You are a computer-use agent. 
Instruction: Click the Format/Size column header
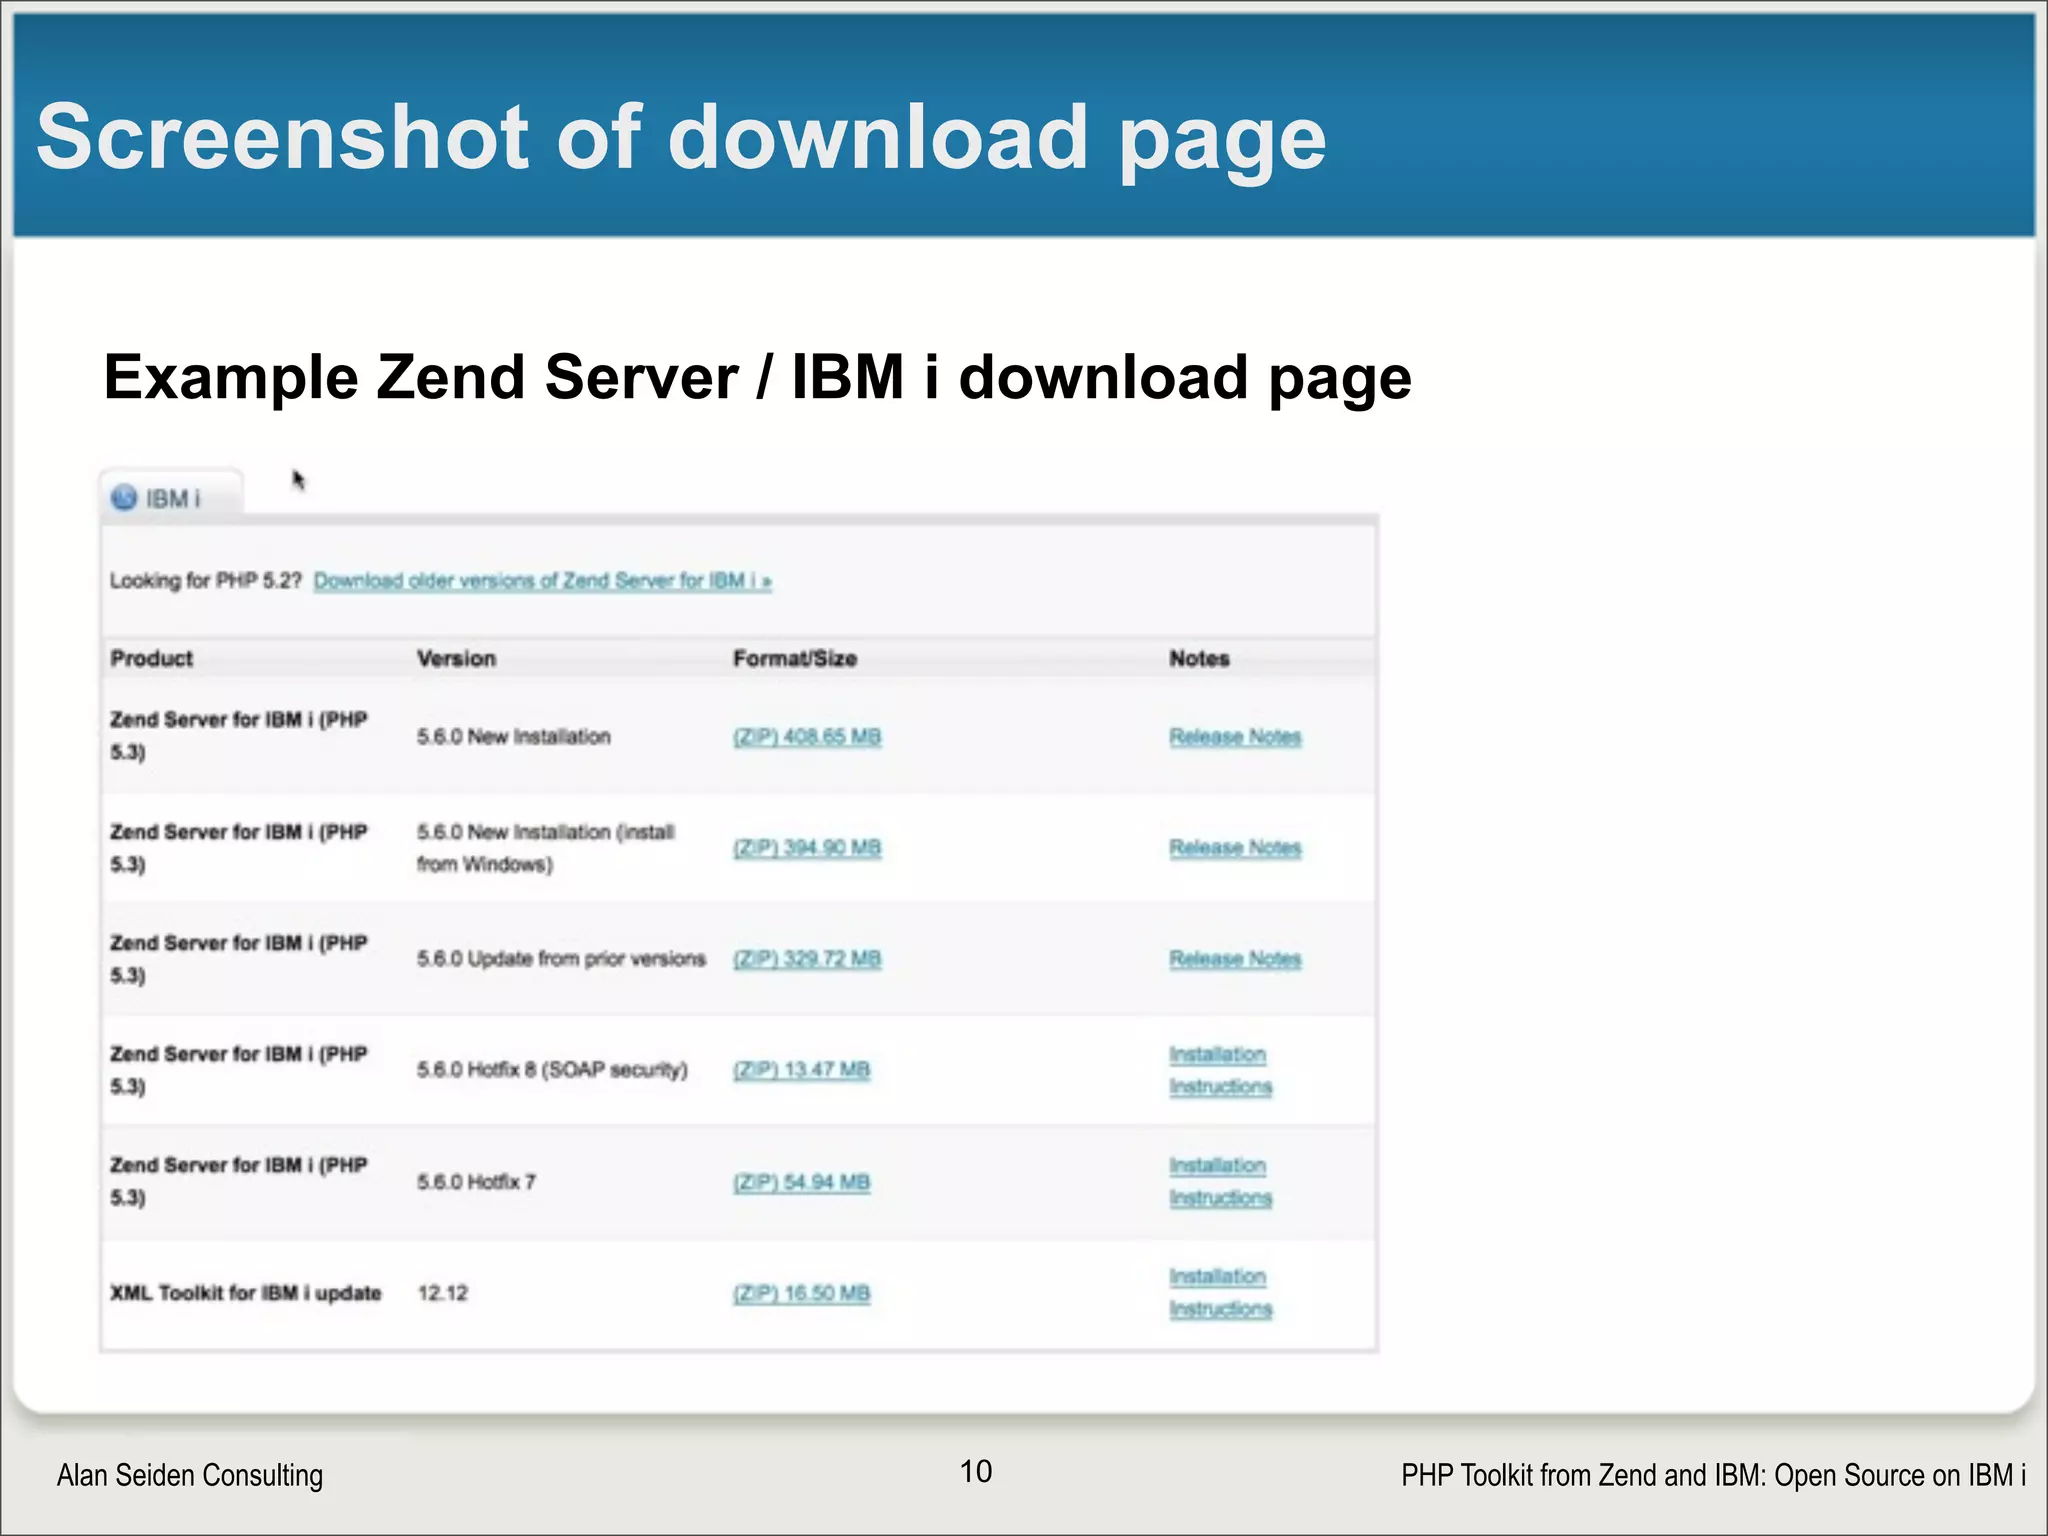pyautogui.click(x=795, y=658)
